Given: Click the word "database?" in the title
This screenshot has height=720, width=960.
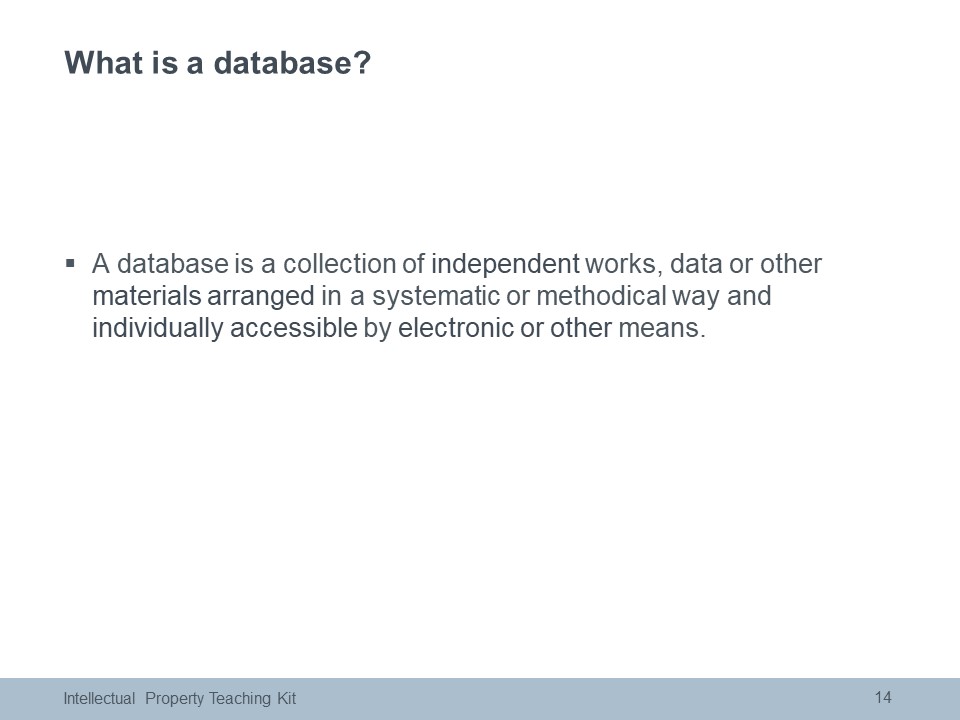Looking at the screenshot, I should 292,62.
